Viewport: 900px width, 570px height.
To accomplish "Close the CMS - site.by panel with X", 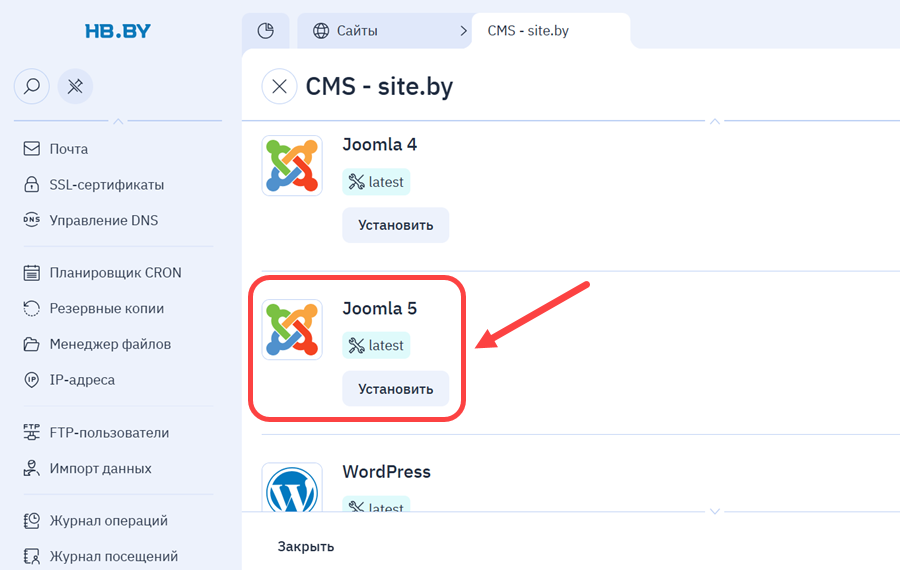I will [x=280, y=86].
